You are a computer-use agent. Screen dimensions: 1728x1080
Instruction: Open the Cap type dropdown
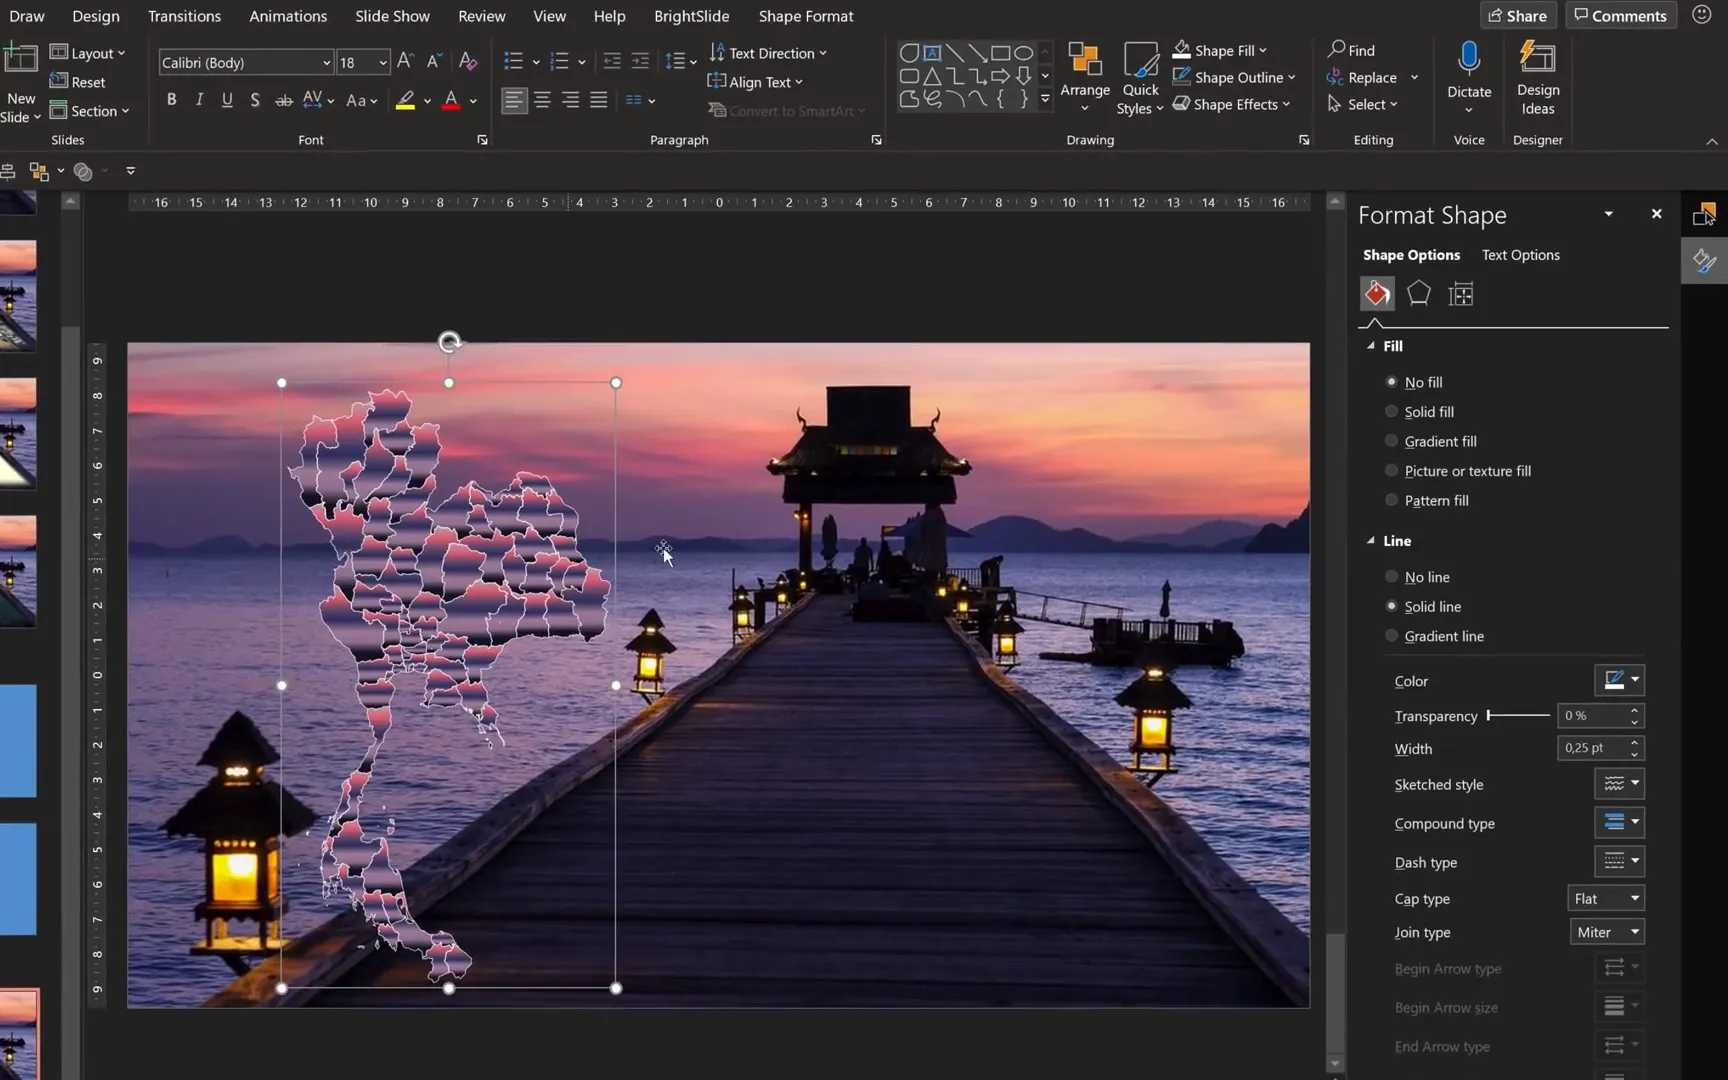click(x=1605, y=898)
